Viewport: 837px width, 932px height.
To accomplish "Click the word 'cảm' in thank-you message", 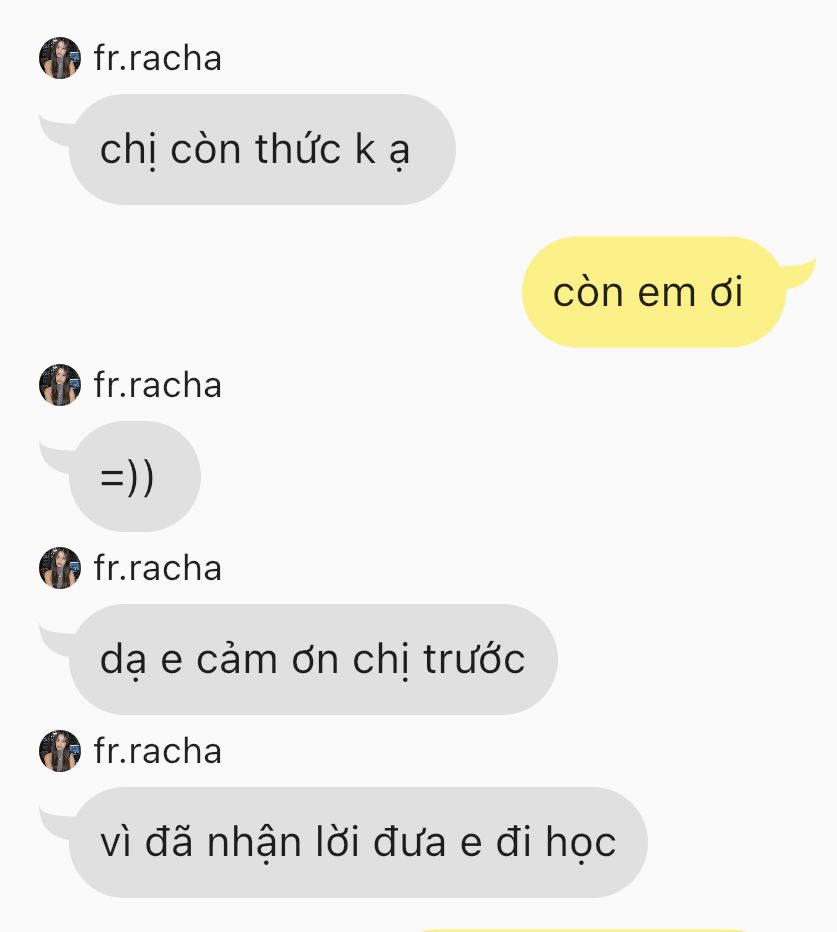I will pos(237,659).
